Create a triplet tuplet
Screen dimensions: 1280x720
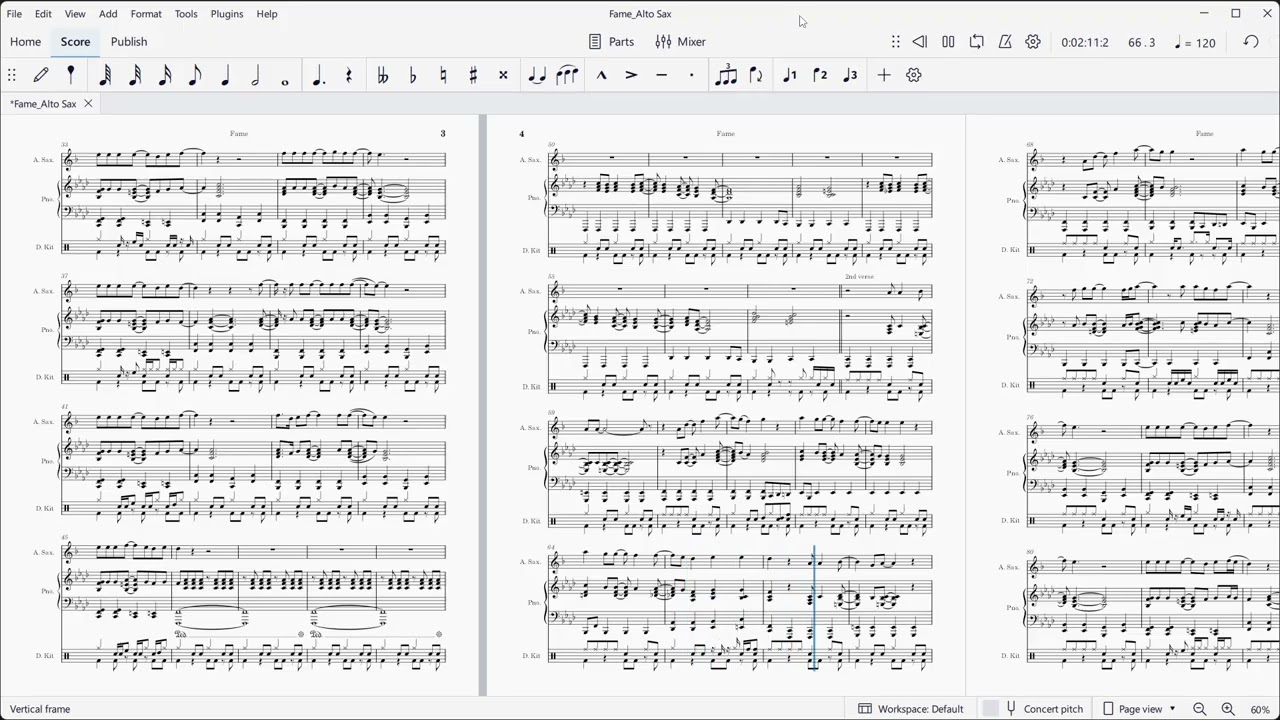pyautogui.click(x=726, y=75)
